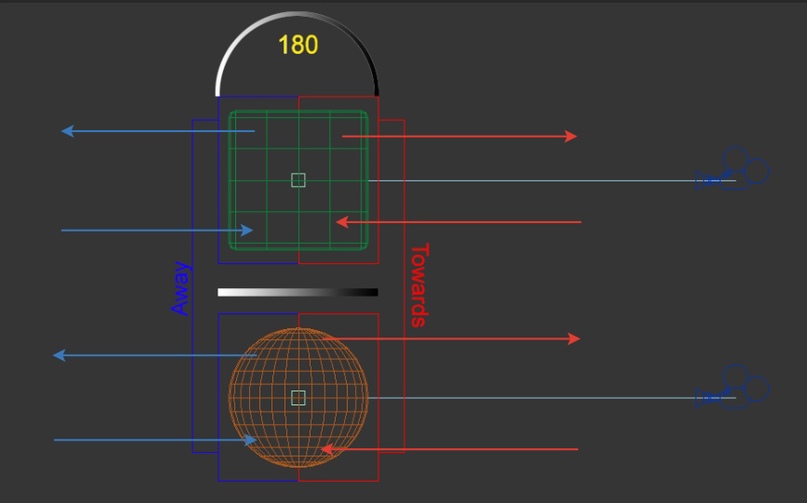
Task: Click the blue "Away" label
Action: [x=181, y=288]
